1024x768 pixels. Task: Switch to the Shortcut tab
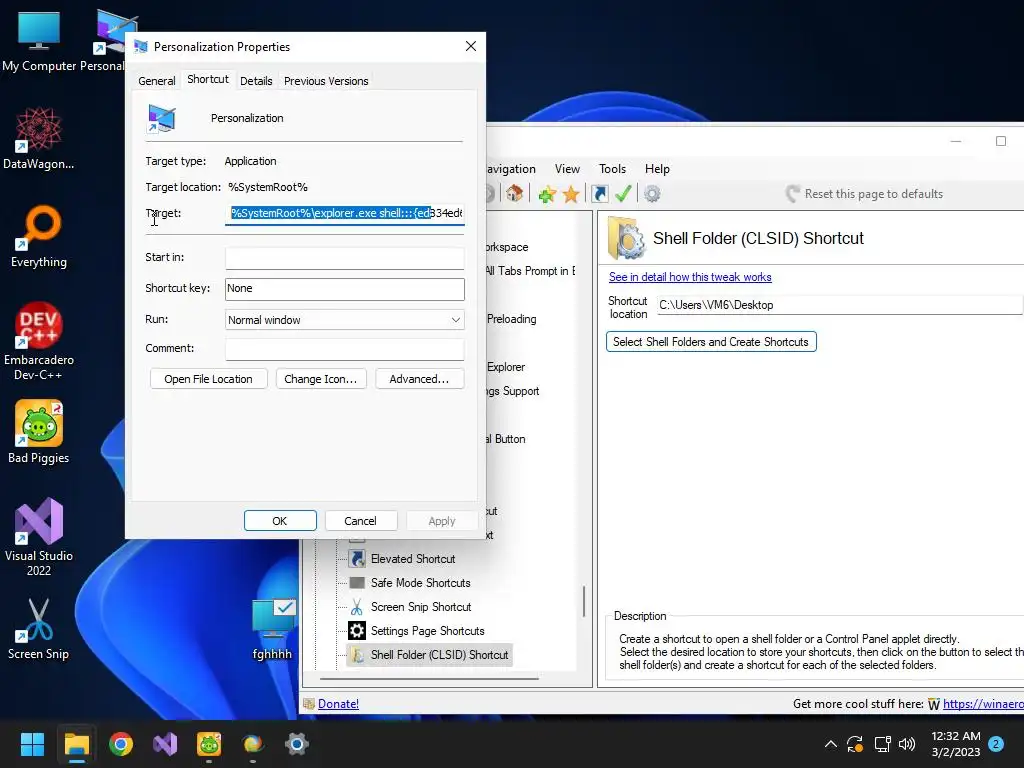point(208,79)
